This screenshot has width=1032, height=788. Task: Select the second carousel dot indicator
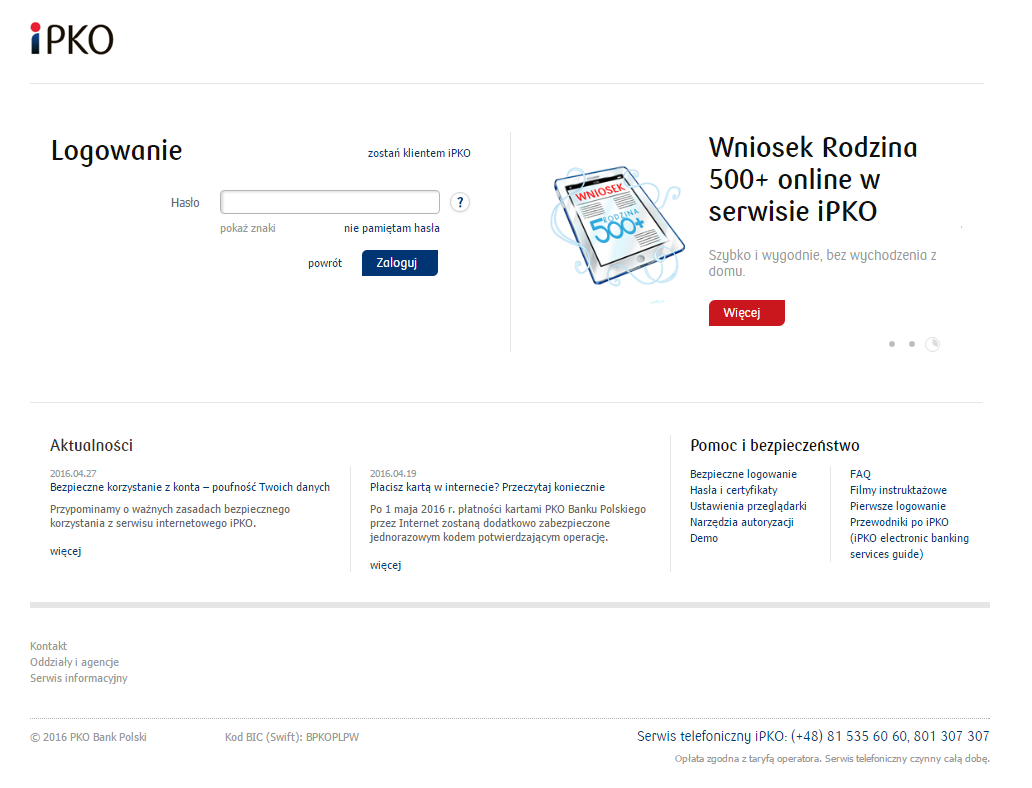coord(912,344)
